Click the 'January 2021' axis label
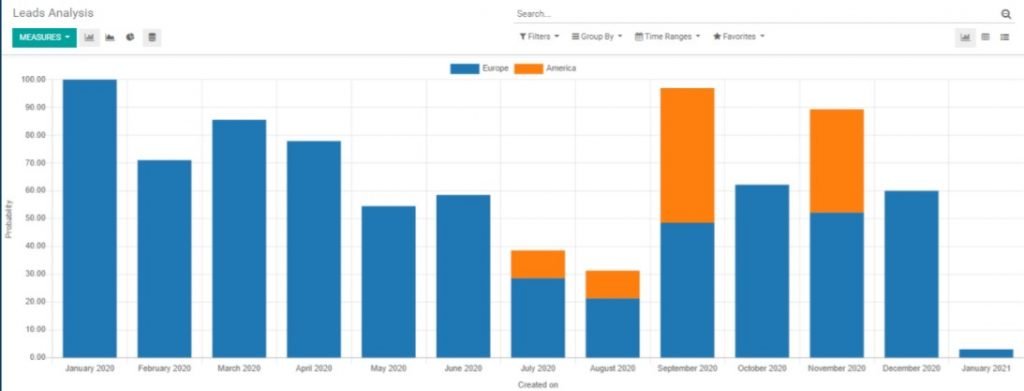 coord(986,369)
